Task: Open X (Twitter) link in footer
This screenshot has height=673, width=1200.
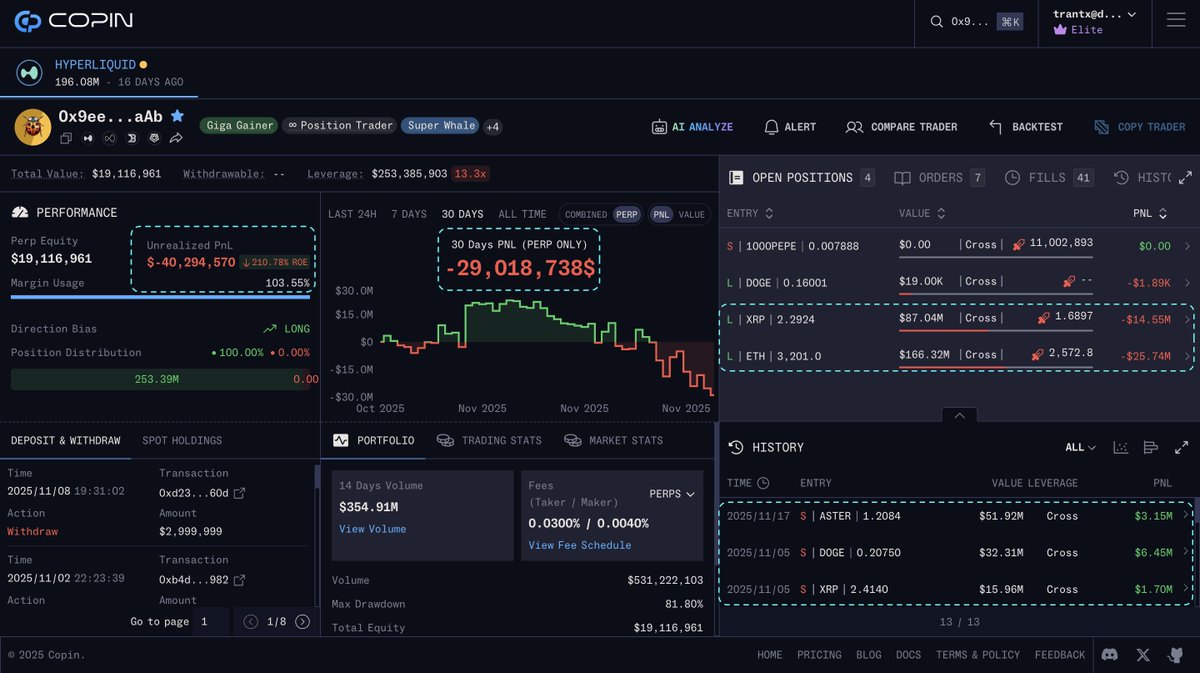Action: point(1143,655)
